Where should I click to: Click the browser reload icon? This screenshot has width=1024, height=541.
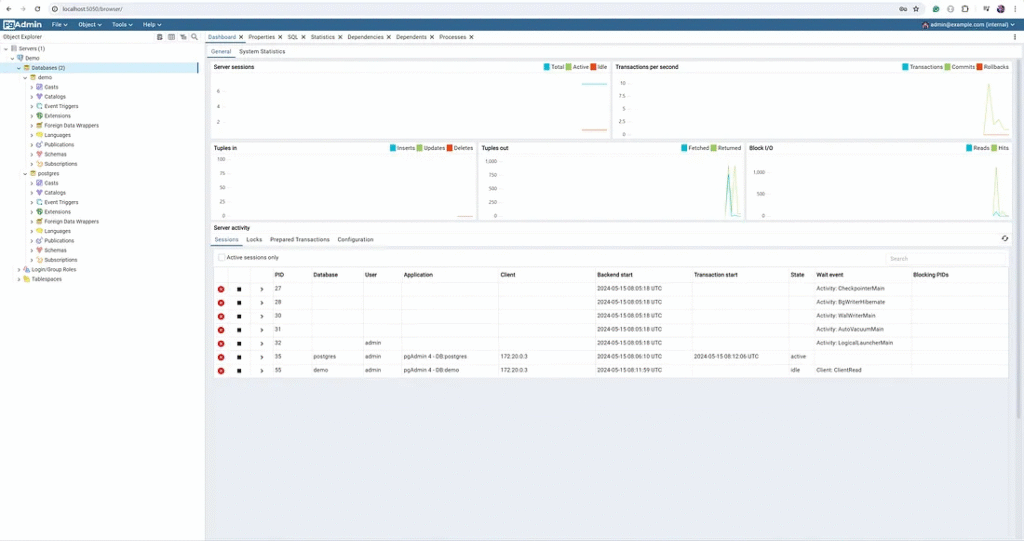37,9
